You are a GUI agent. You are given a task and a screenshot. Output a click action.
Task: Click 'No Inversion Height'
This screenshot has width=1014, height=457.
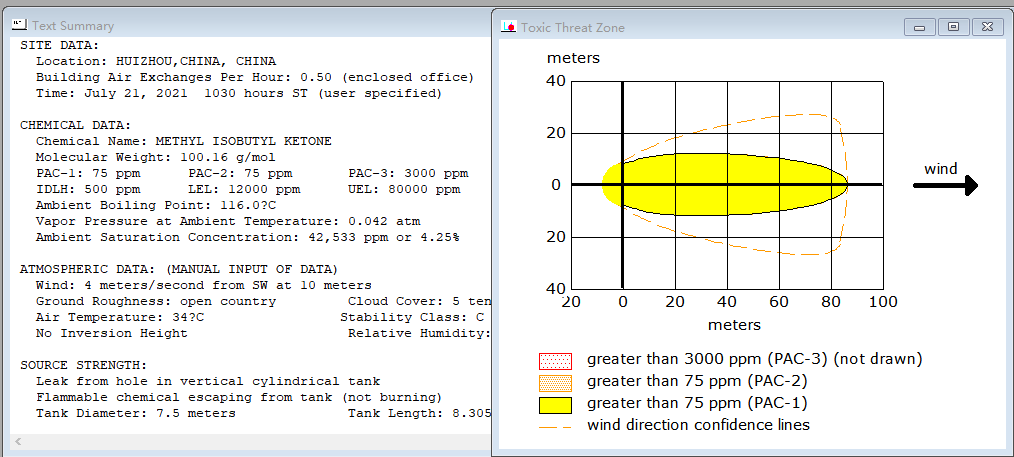(x=112, y=334)
